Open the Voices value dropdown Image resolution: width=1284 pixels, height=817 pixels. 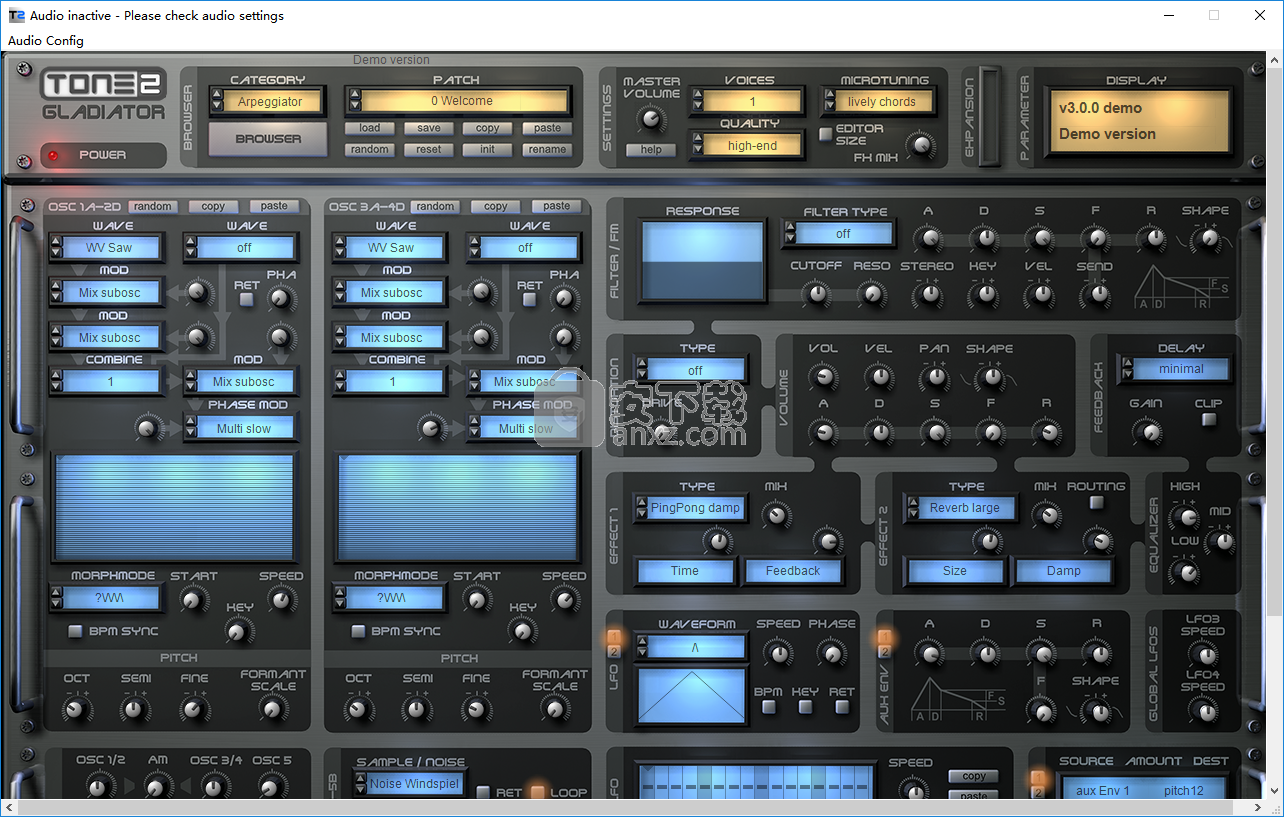tap(748, 101)
